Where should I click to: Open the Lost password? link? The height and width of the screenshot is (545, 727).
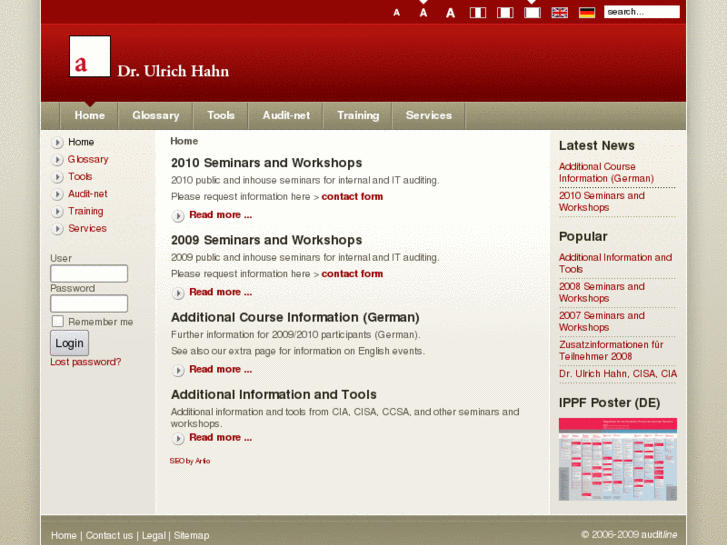[x=86, y=362]
